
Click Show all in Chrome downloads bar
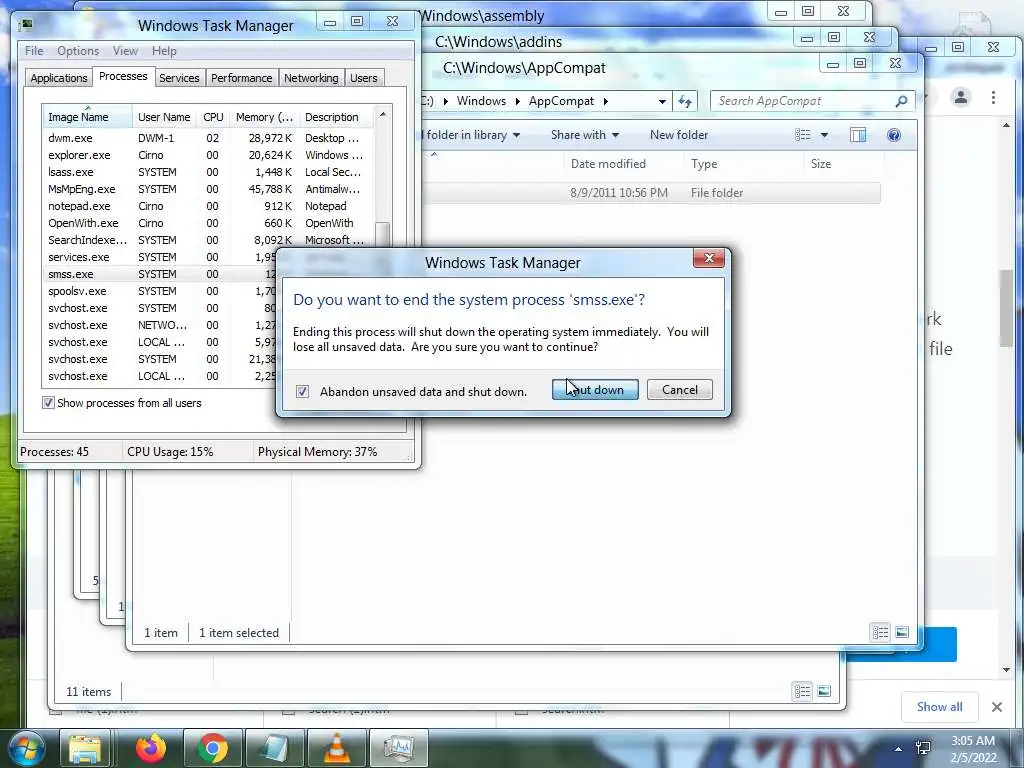pyautogui.click(x=939, y=707)
